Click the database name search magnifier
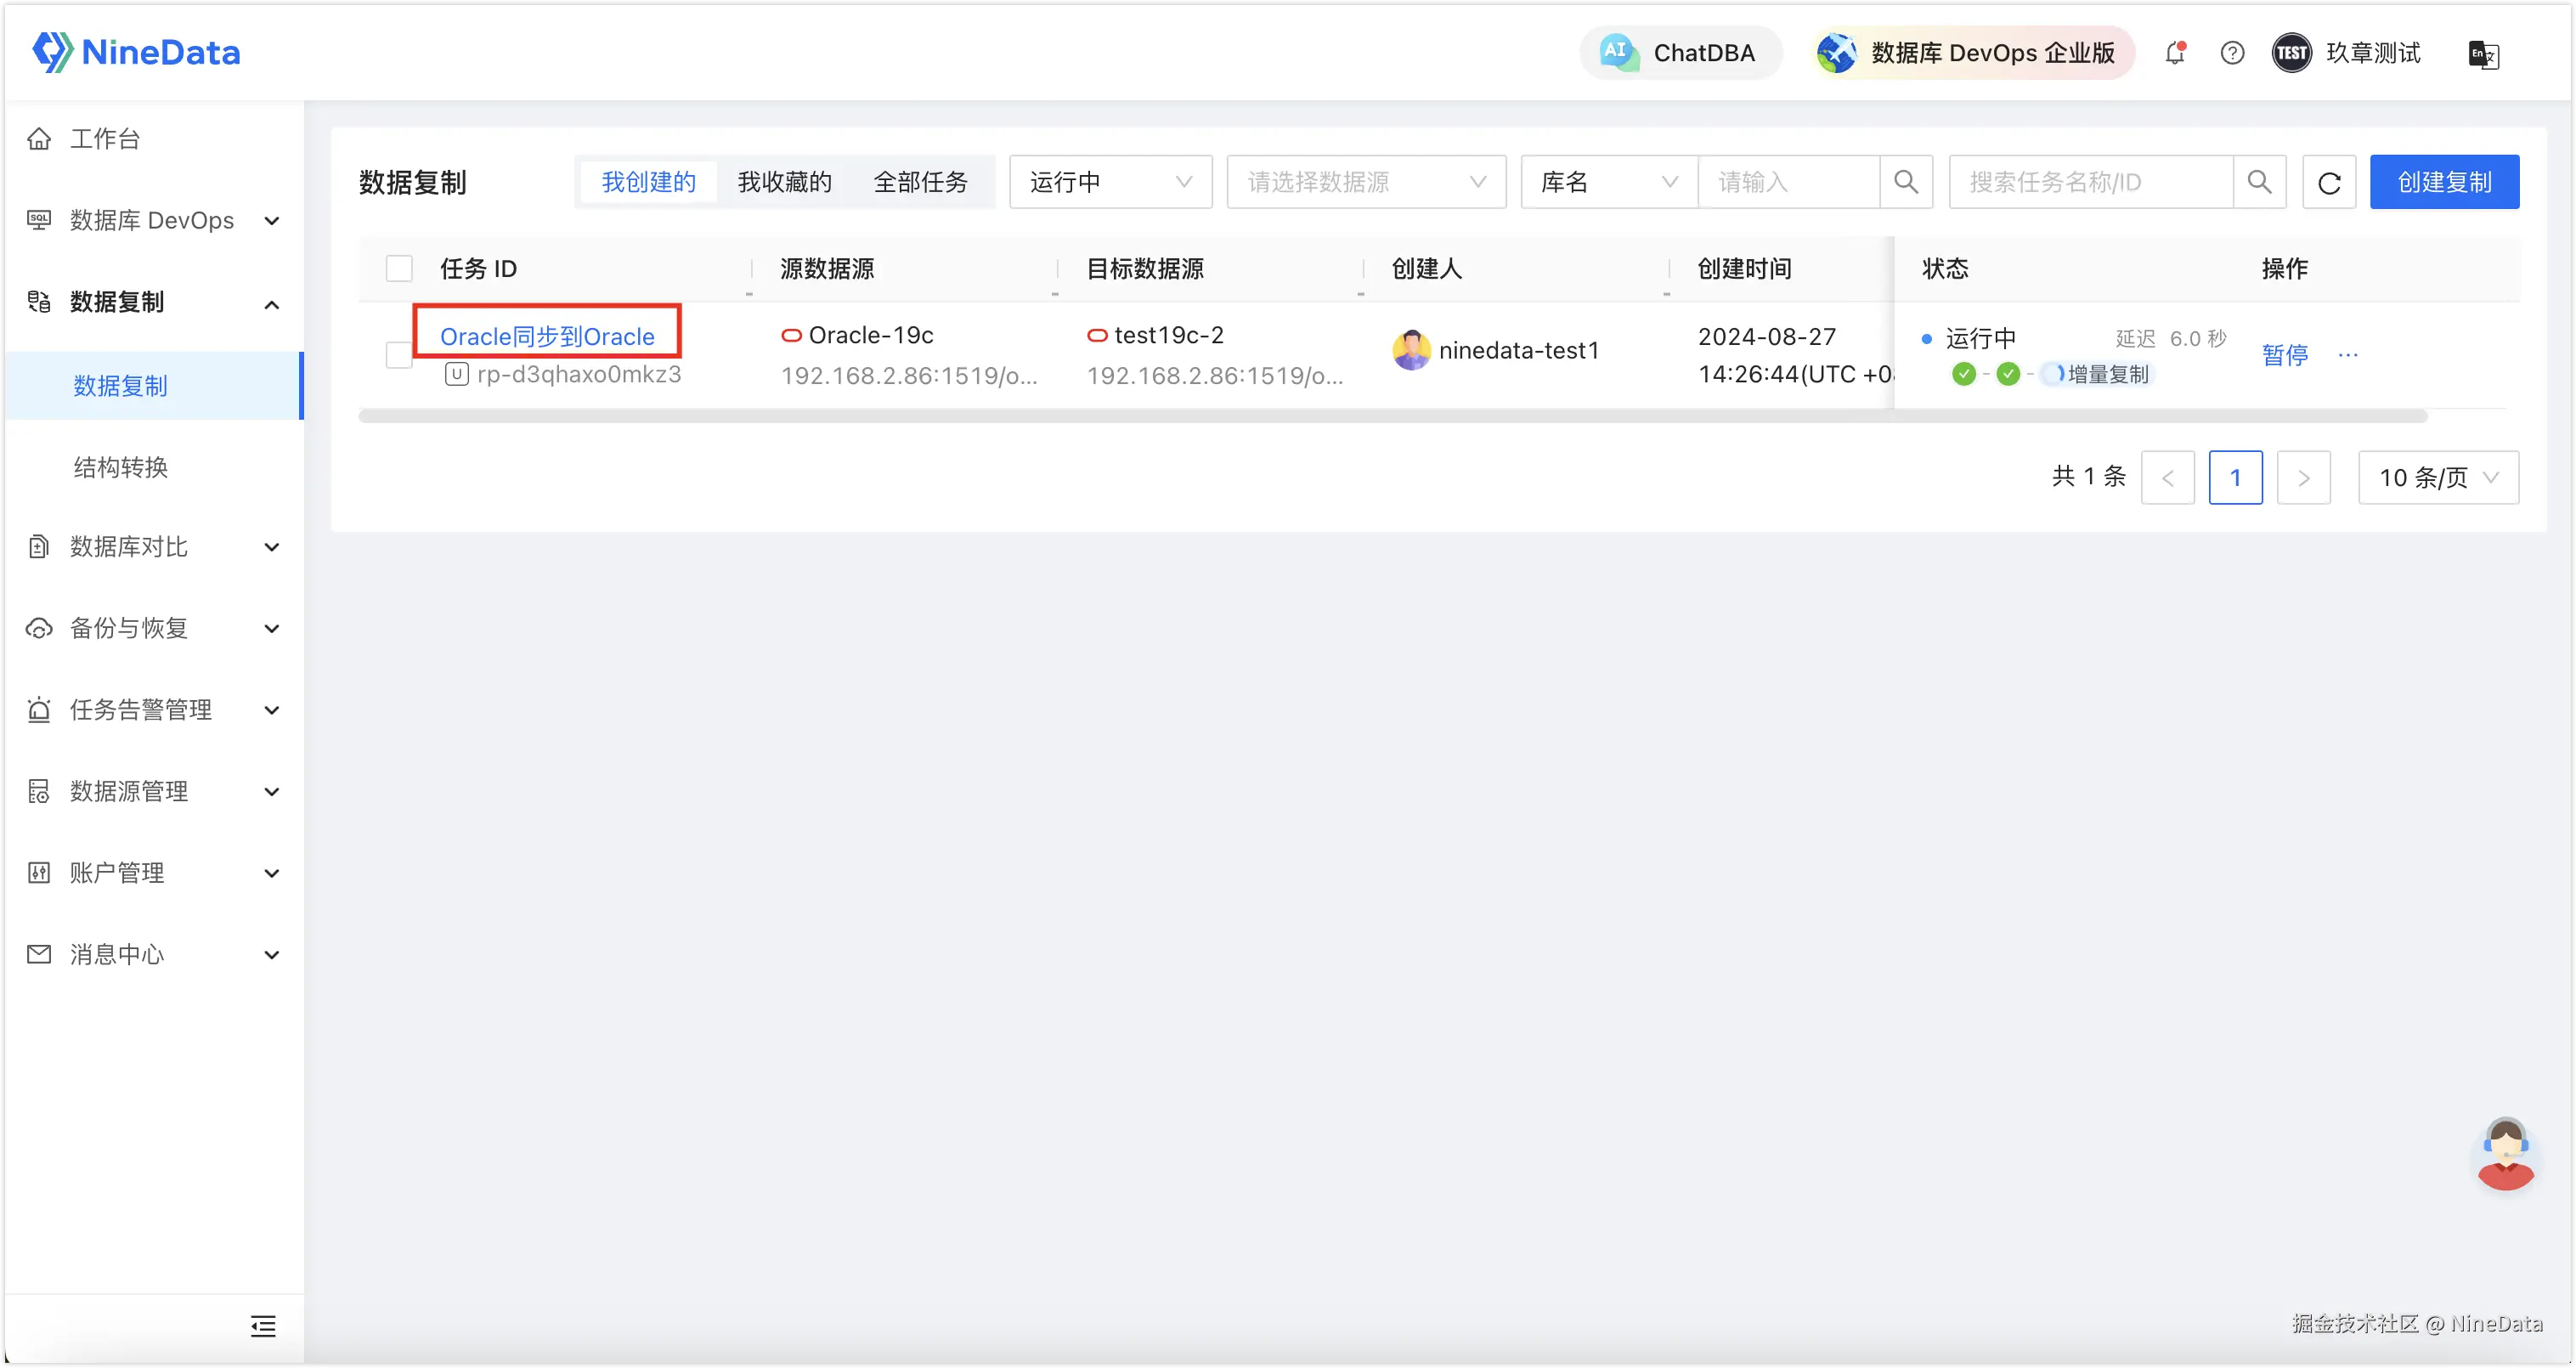 click(x=1906, y=182)
